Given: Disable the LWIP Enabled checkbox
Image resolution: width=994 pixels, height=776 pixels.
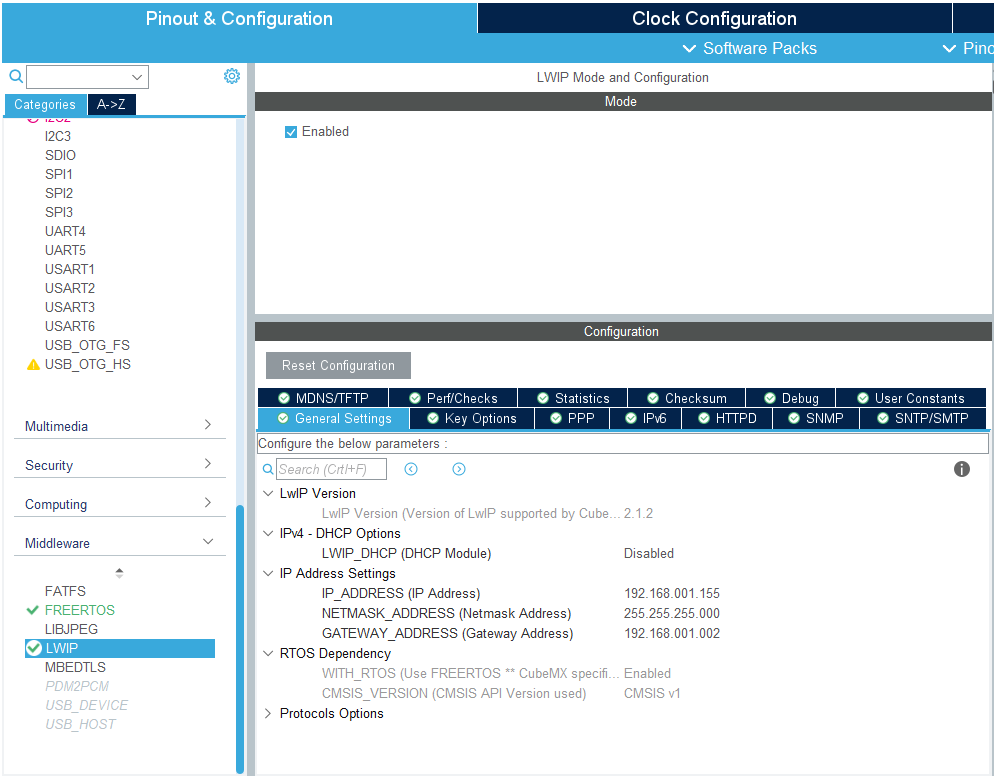Looking at the screenshot, I should pos(291,131).
